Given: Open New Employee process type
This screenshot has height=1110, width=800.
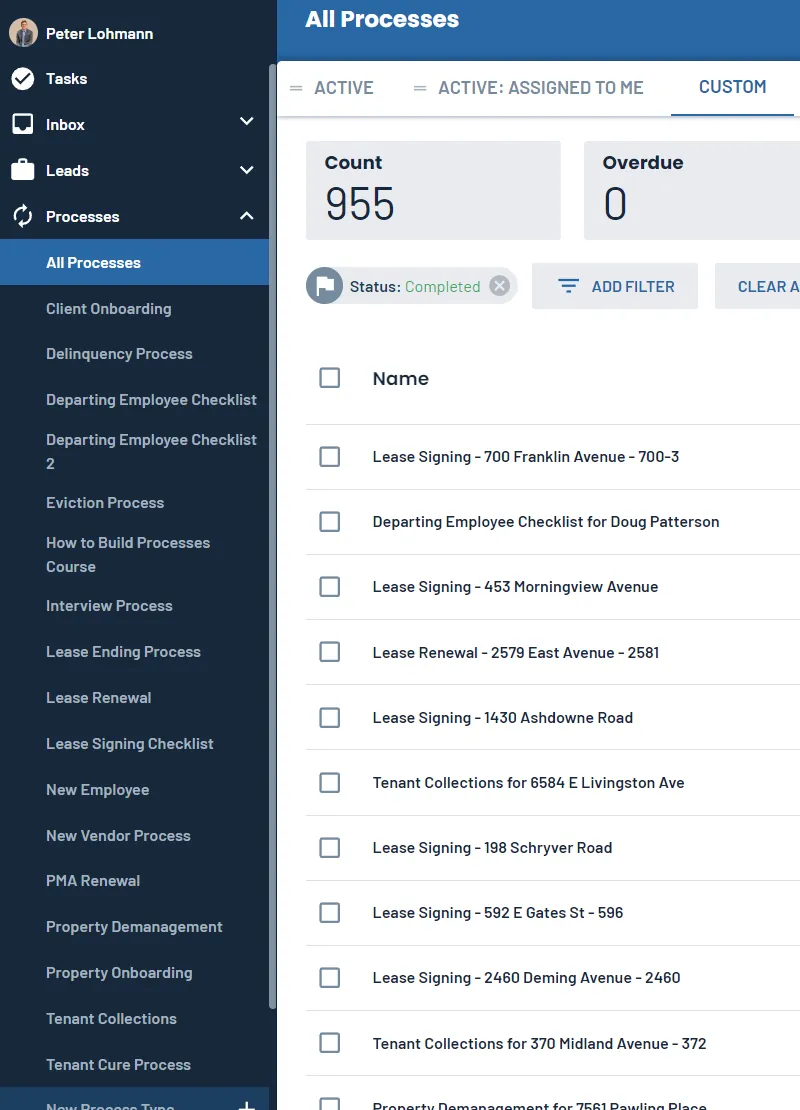Looking at the screenshot, I should (x=98, y=790).
